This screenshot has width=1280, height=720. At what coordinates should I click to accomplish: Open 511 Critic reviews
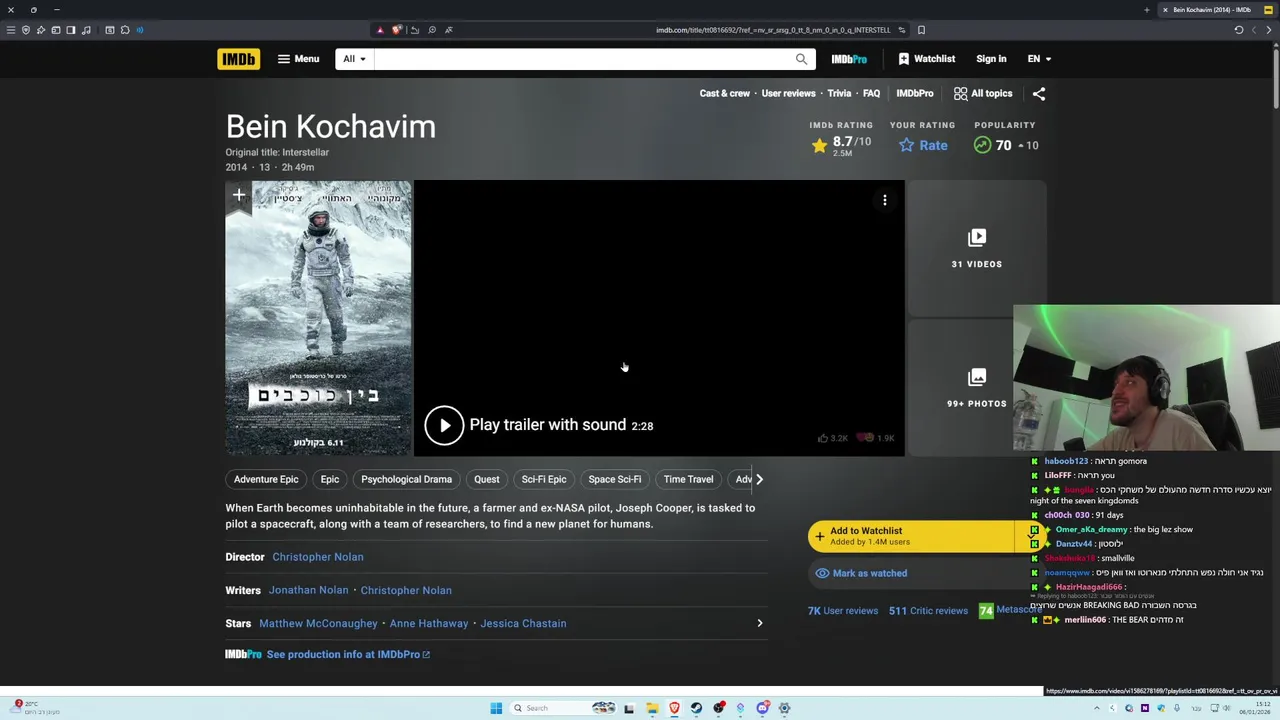point(928,610)
